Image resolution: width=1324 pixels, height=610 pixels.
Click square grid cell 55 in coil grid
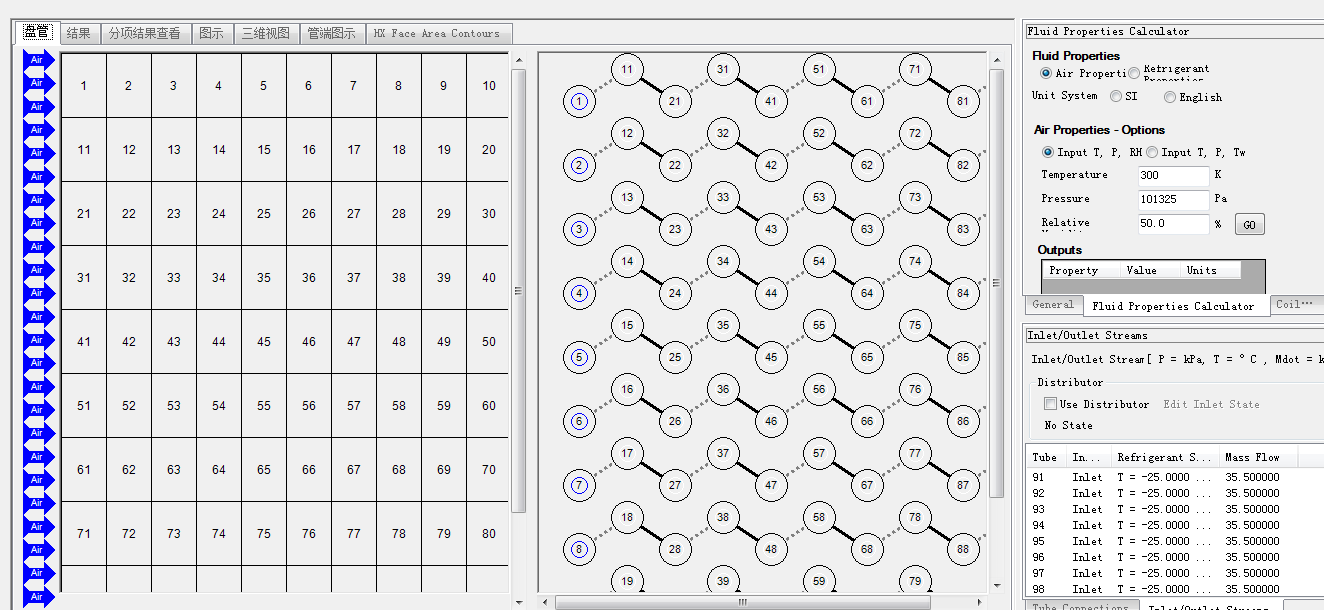[264, 406]
